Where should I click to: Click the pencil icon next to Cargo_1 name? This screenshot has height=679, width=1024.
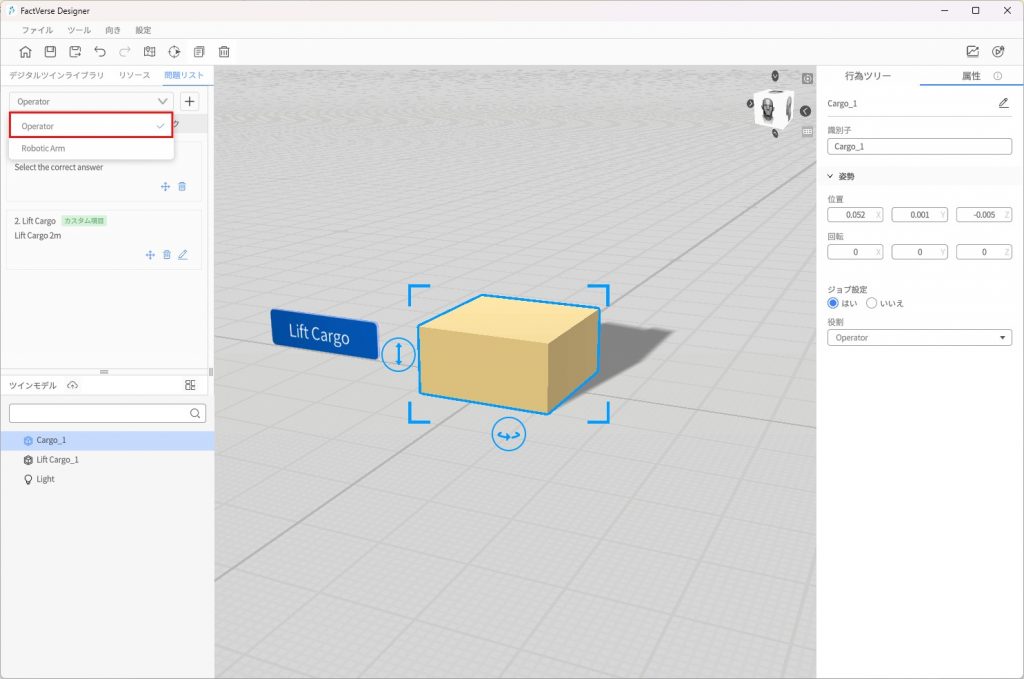tap(1003, 103)
